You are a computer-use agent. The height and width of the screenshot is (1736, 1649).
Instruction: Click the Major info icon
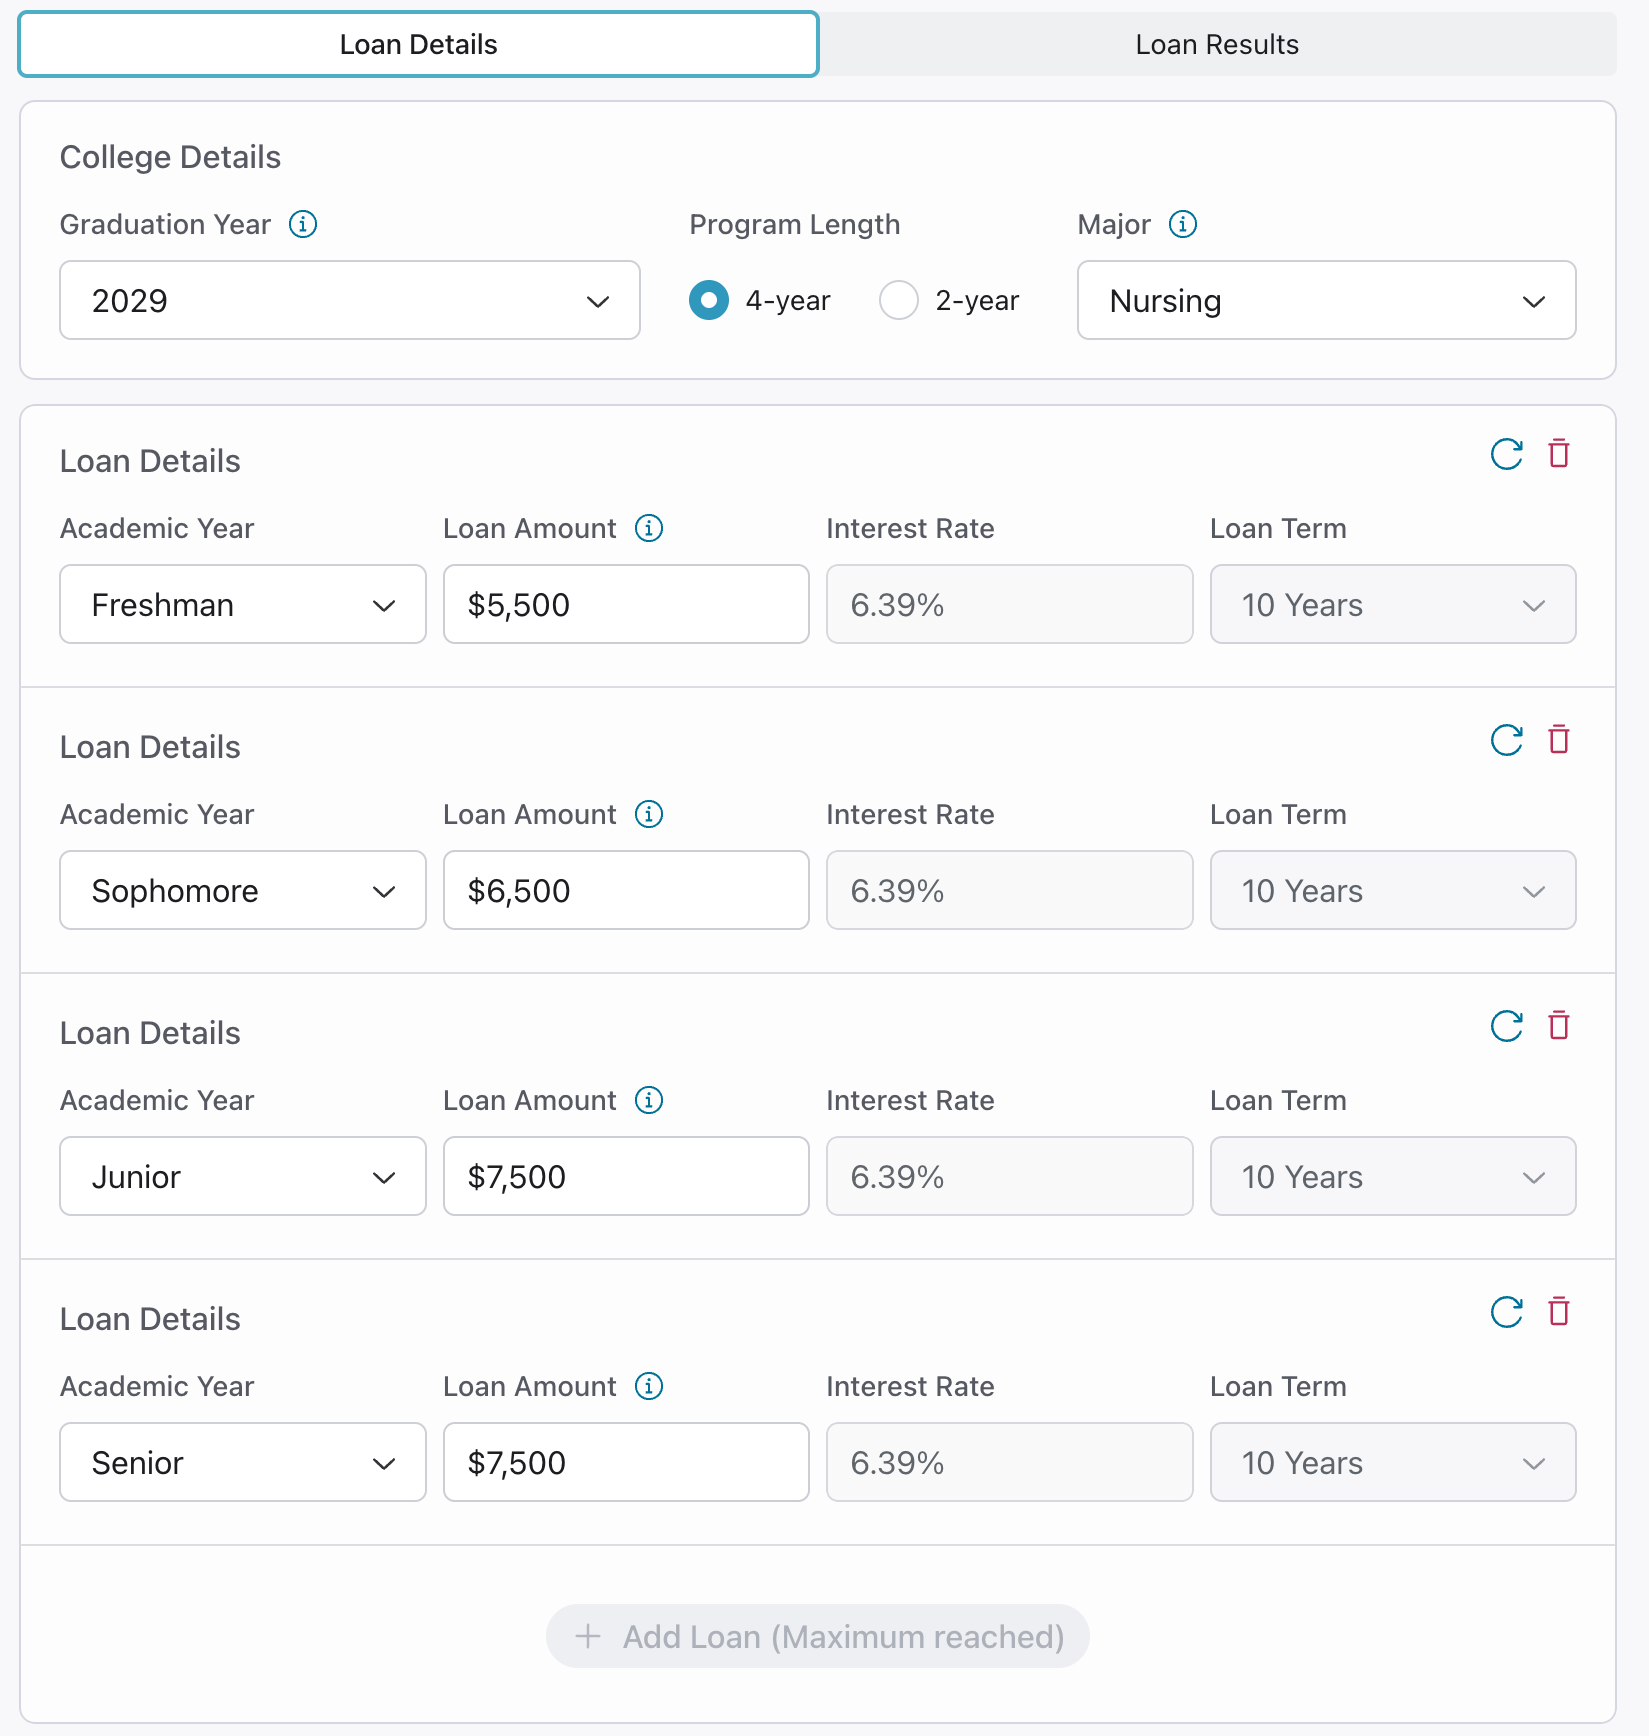tap(1183, 224)
